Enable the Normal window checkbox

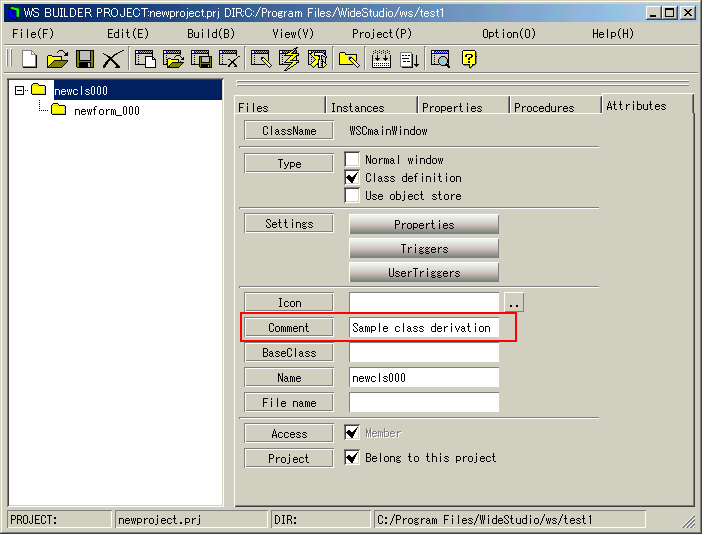coord(352,160)
